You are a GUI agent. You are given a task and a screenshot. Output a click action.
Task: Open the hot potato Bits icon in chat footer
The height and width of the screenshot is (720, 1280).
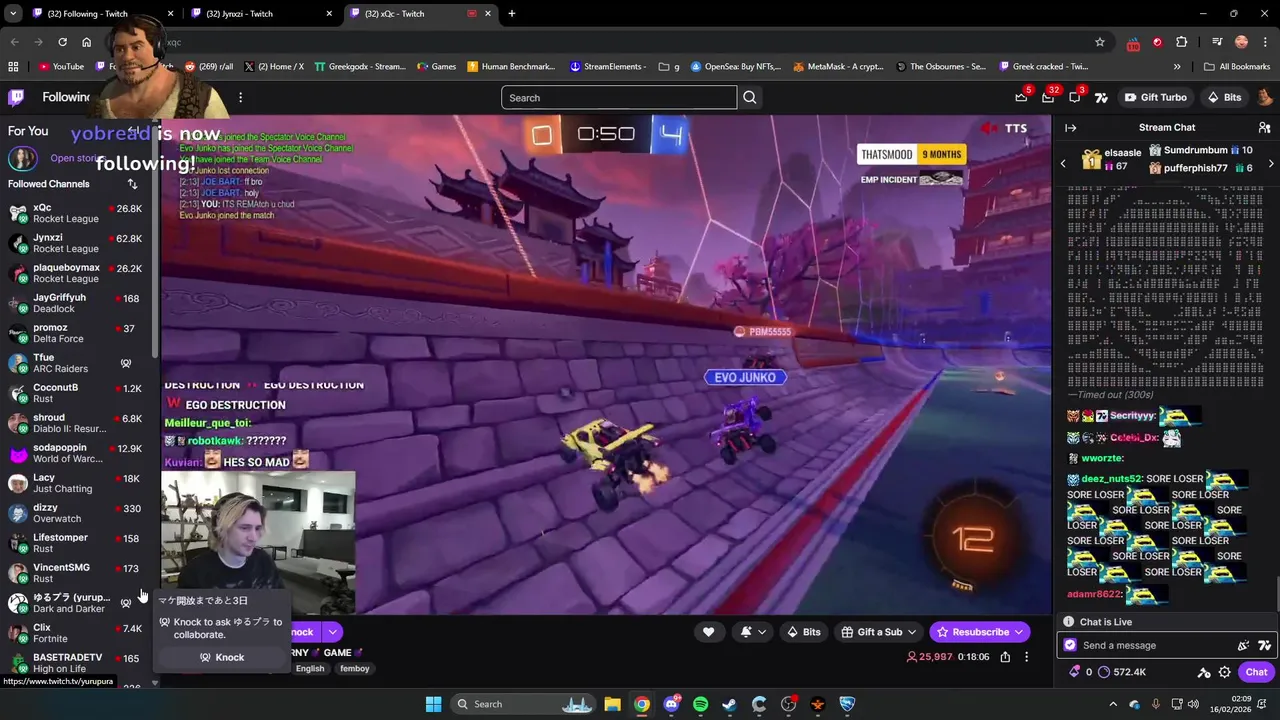[x=1075, y=672]
